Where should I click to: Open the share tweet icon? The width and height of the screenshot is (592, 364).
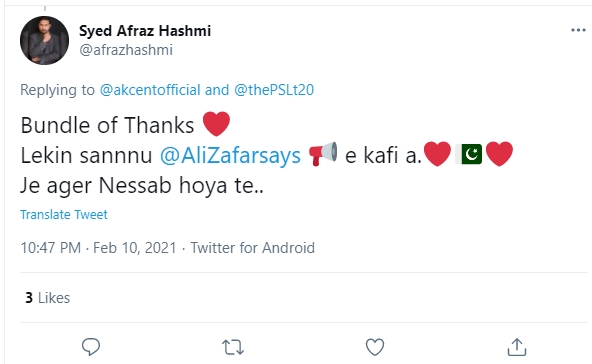(517, 346)
